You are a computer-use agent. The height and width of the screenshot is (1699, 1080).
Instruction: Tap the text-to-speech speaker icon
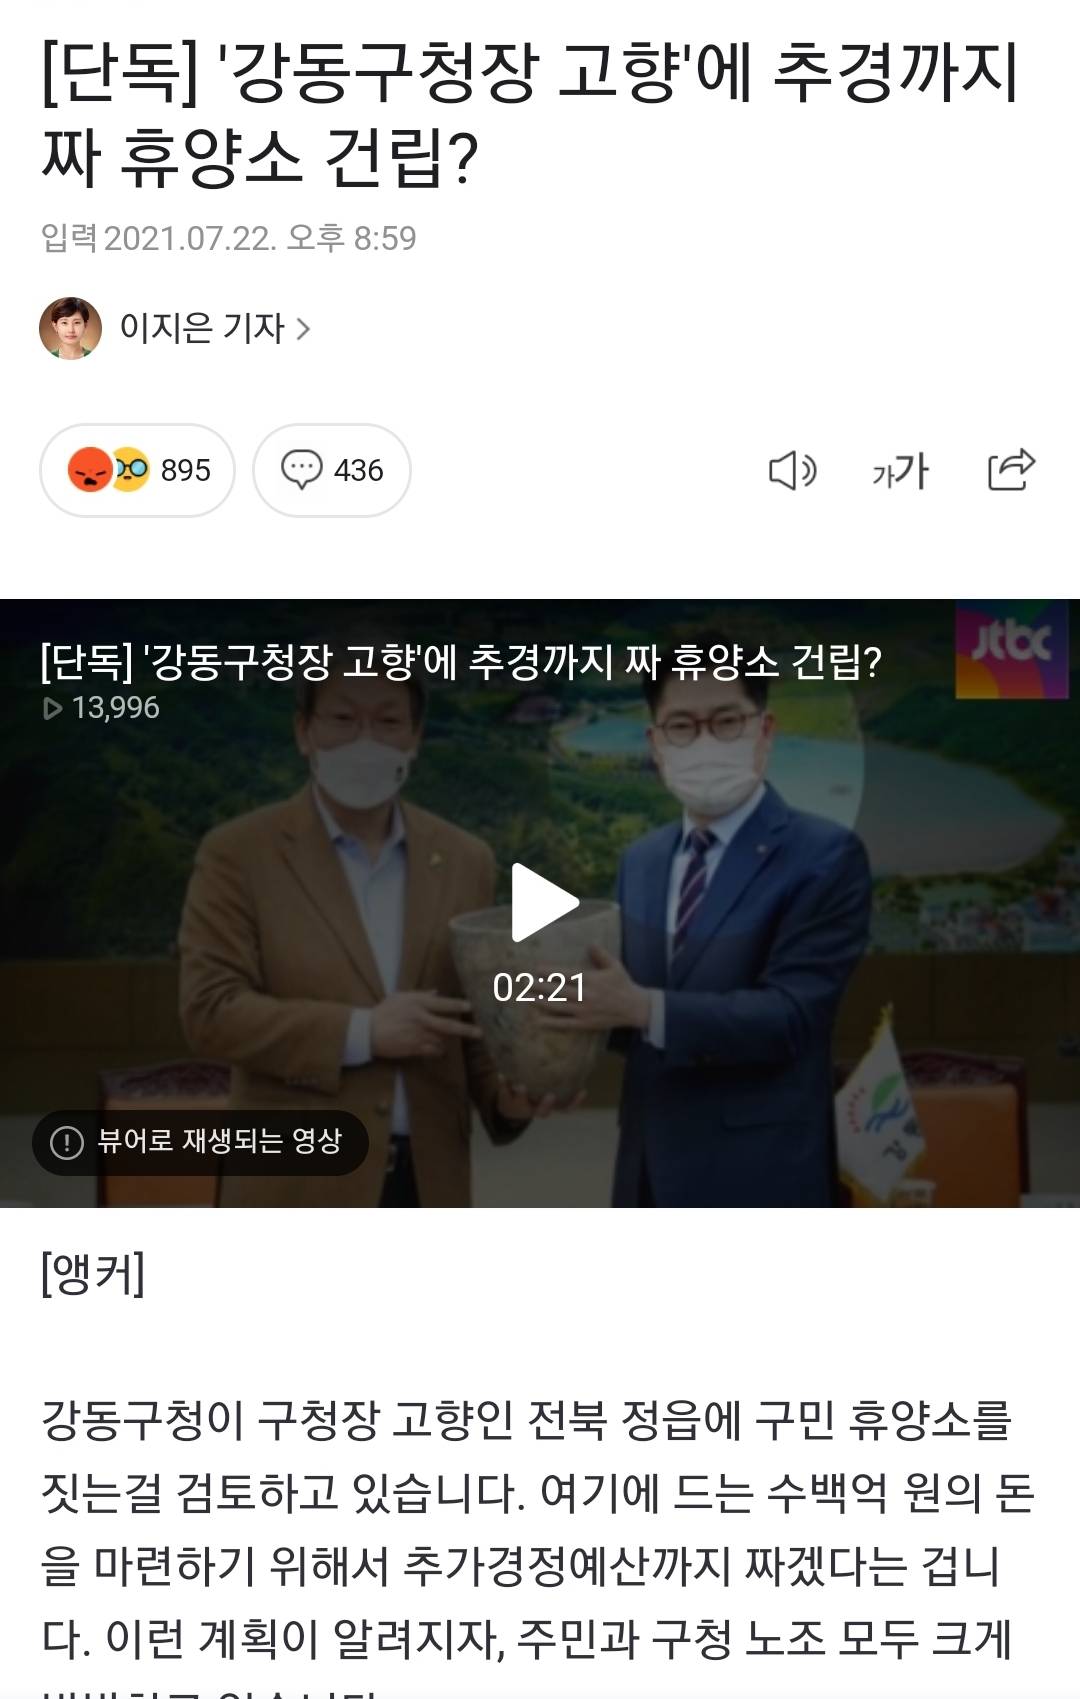point(792,470)
